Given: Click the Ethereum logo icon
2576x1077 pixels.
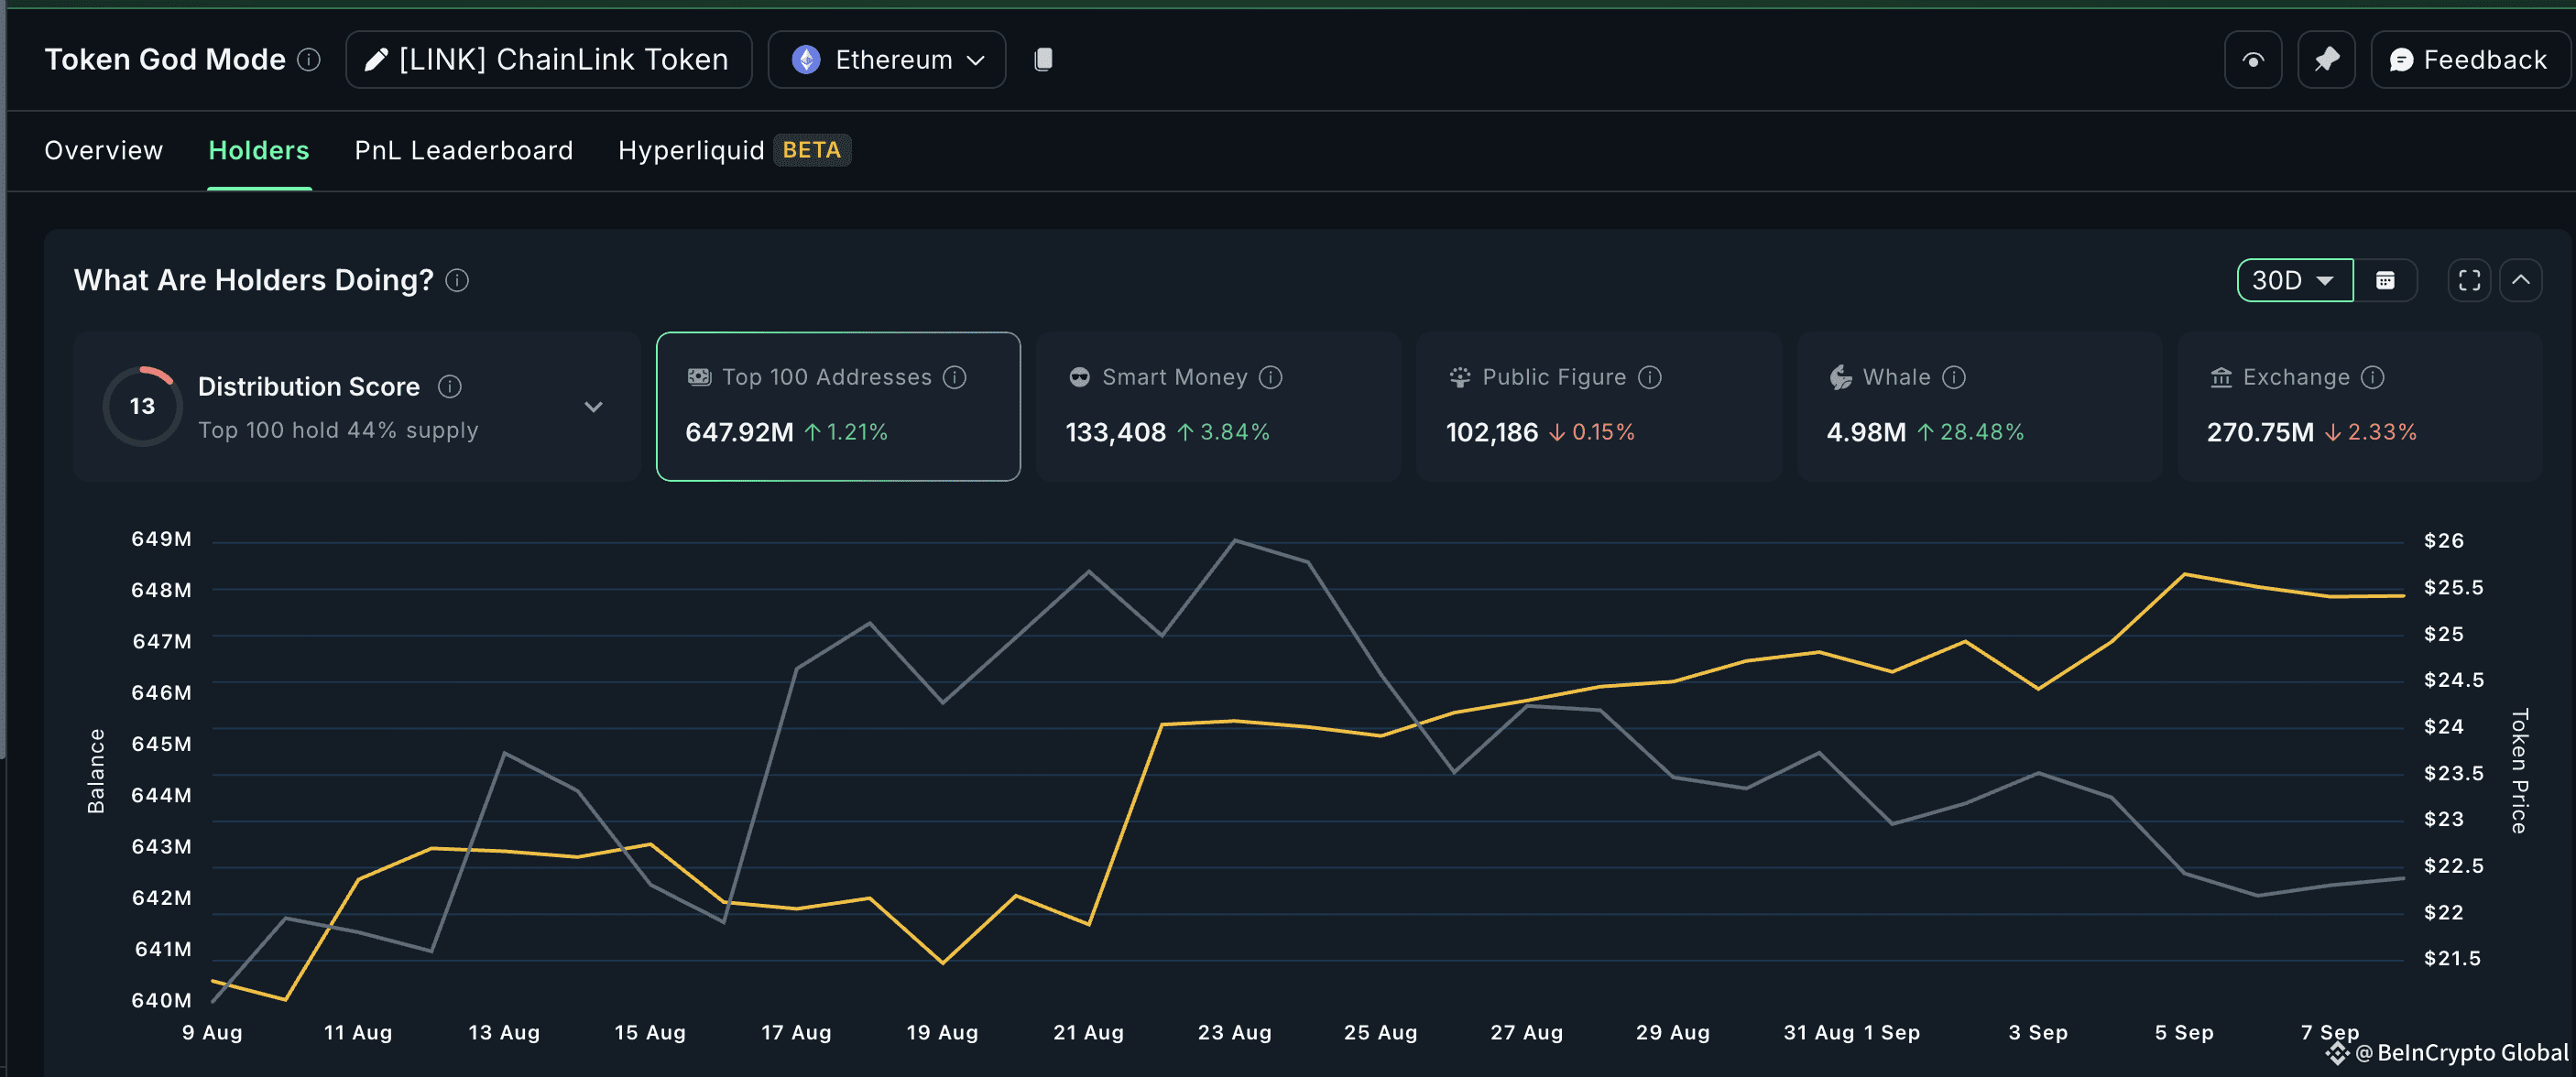Looking at the screenshot, I should pos(806,60).
